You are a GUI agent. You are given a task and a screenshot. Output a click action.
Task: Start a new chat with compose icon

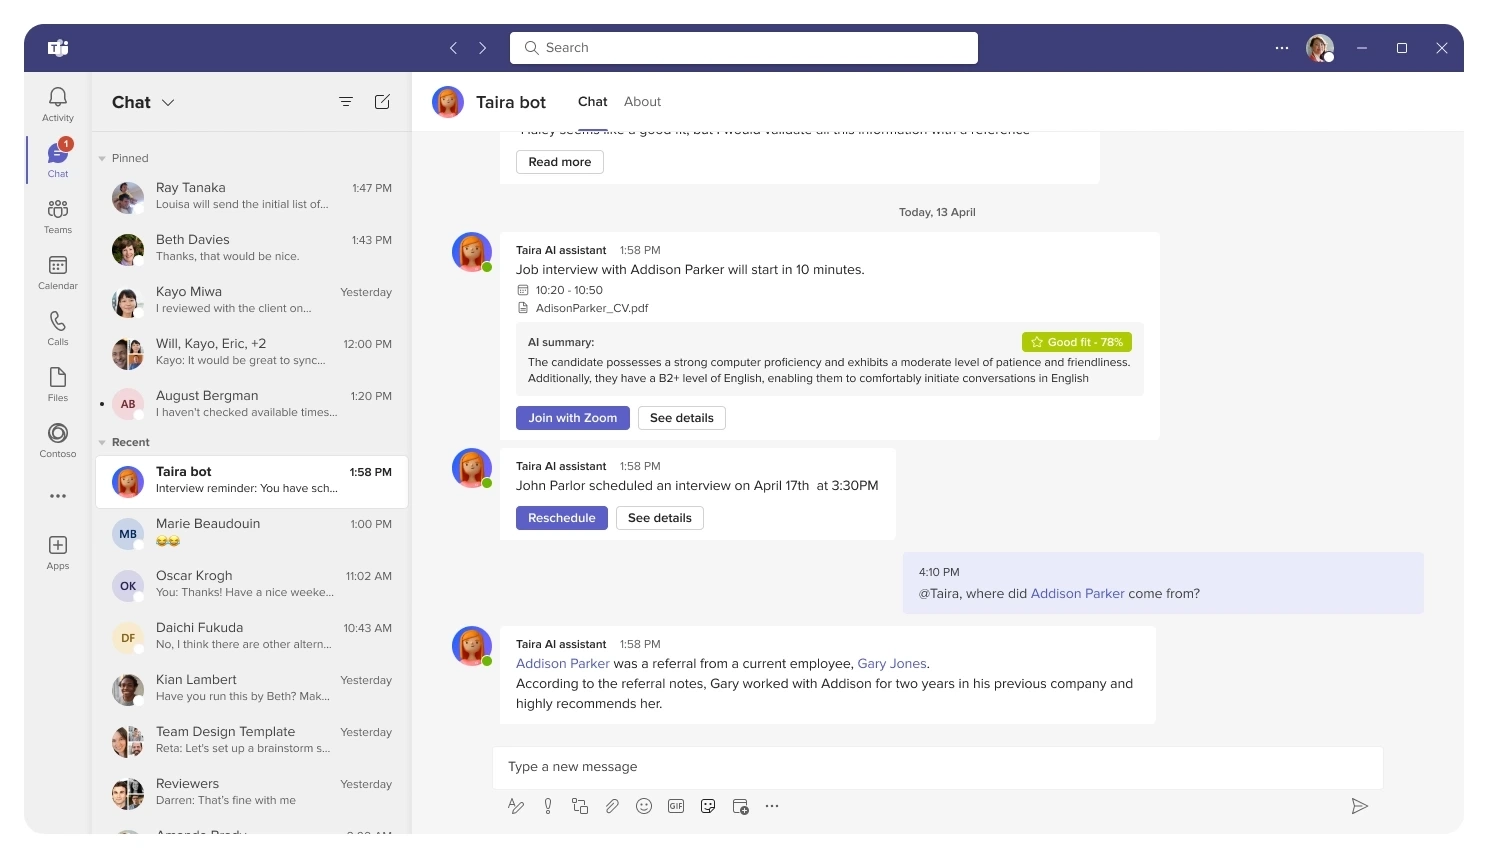[382, 102]
